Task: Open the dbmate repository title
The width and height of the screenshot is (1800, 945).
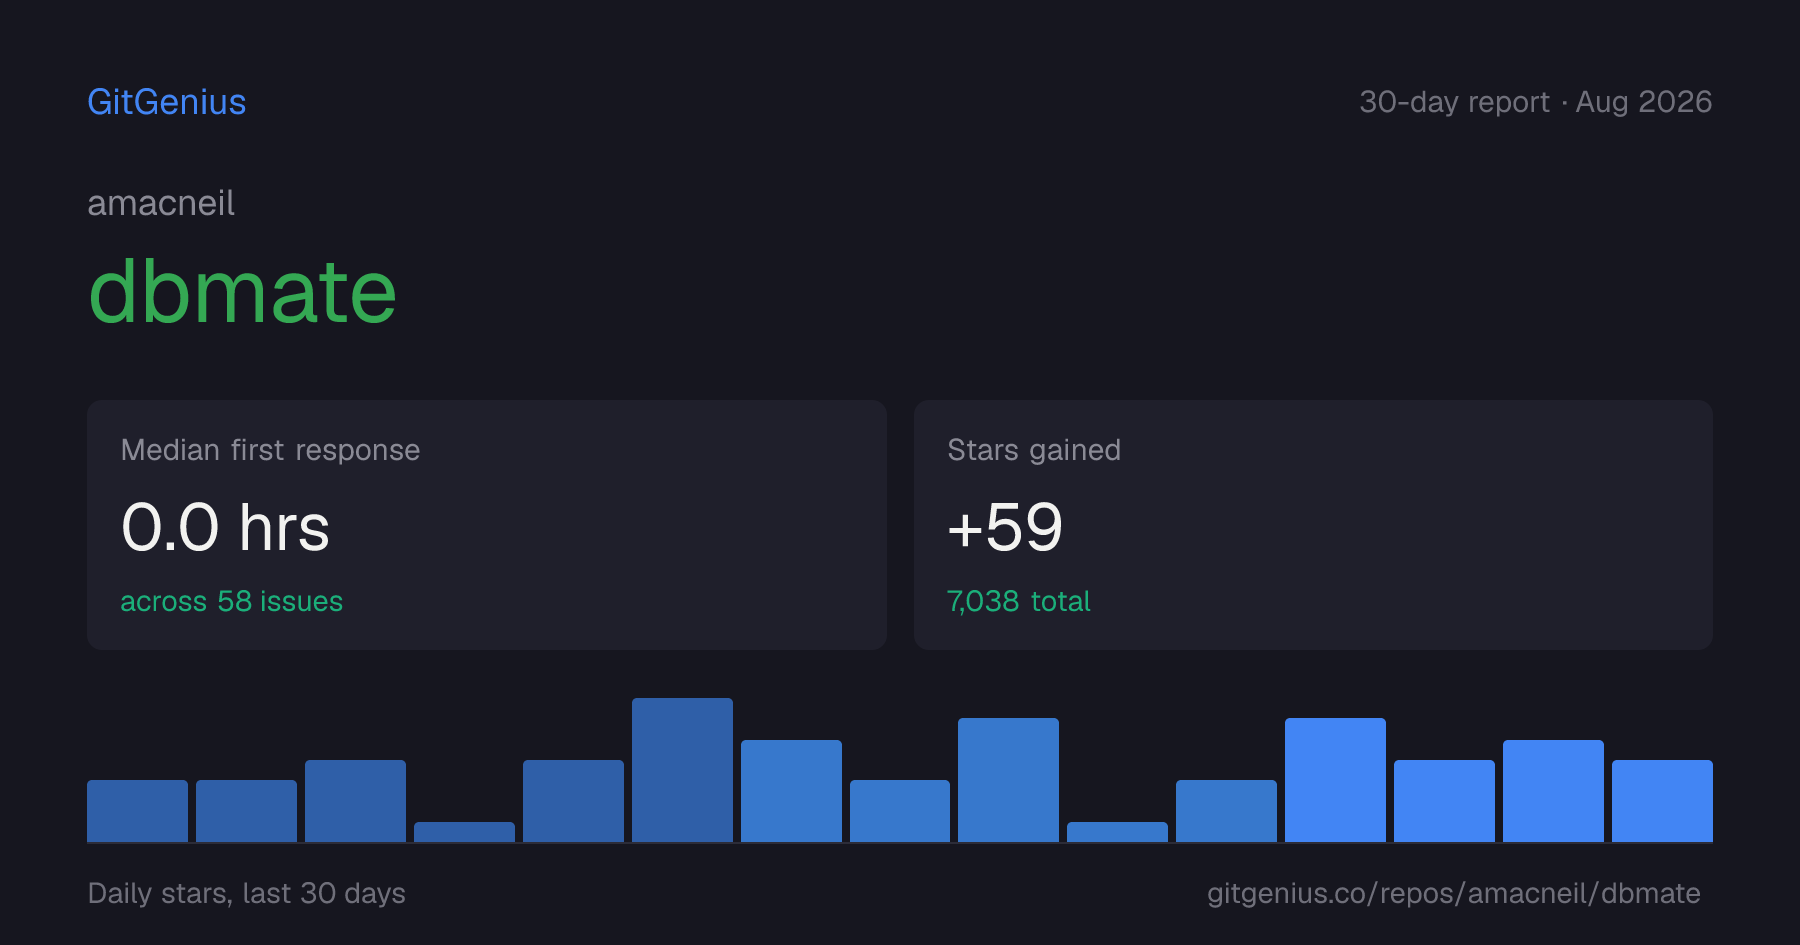Action: (243, 292)
